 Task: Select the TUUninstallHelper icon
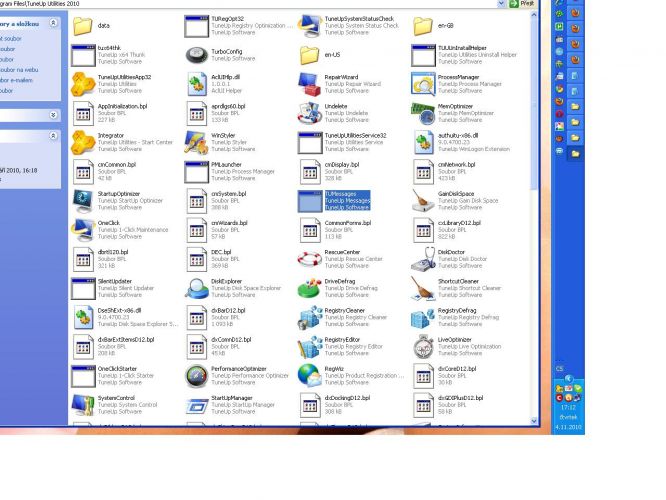tap(423, 56)
